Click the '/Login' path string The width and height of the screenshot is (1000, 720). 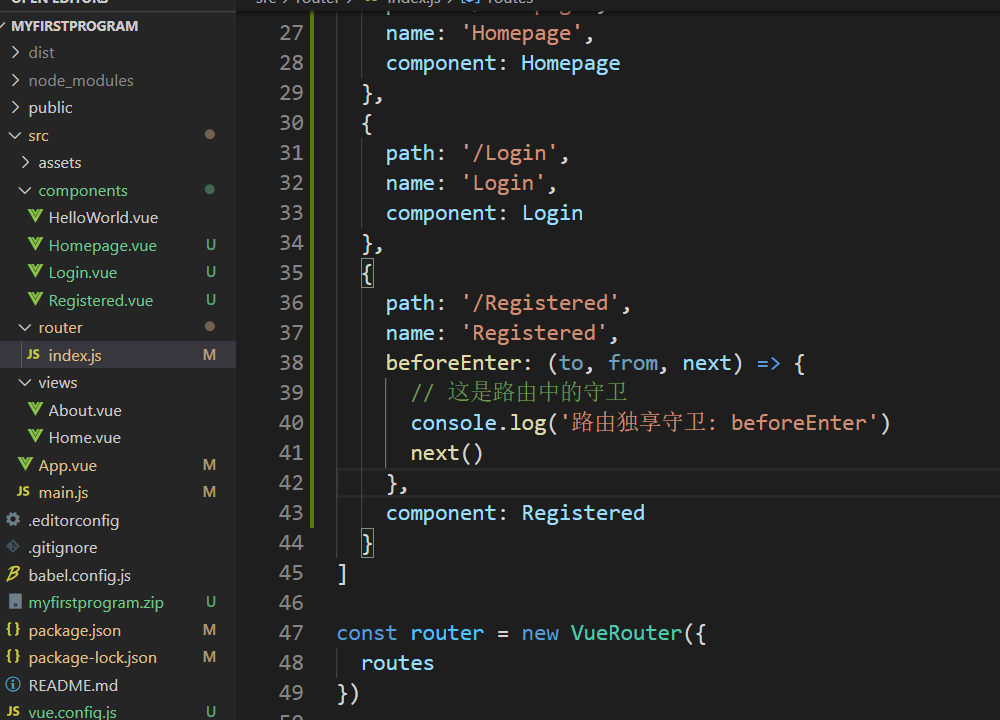coord(509,153)
